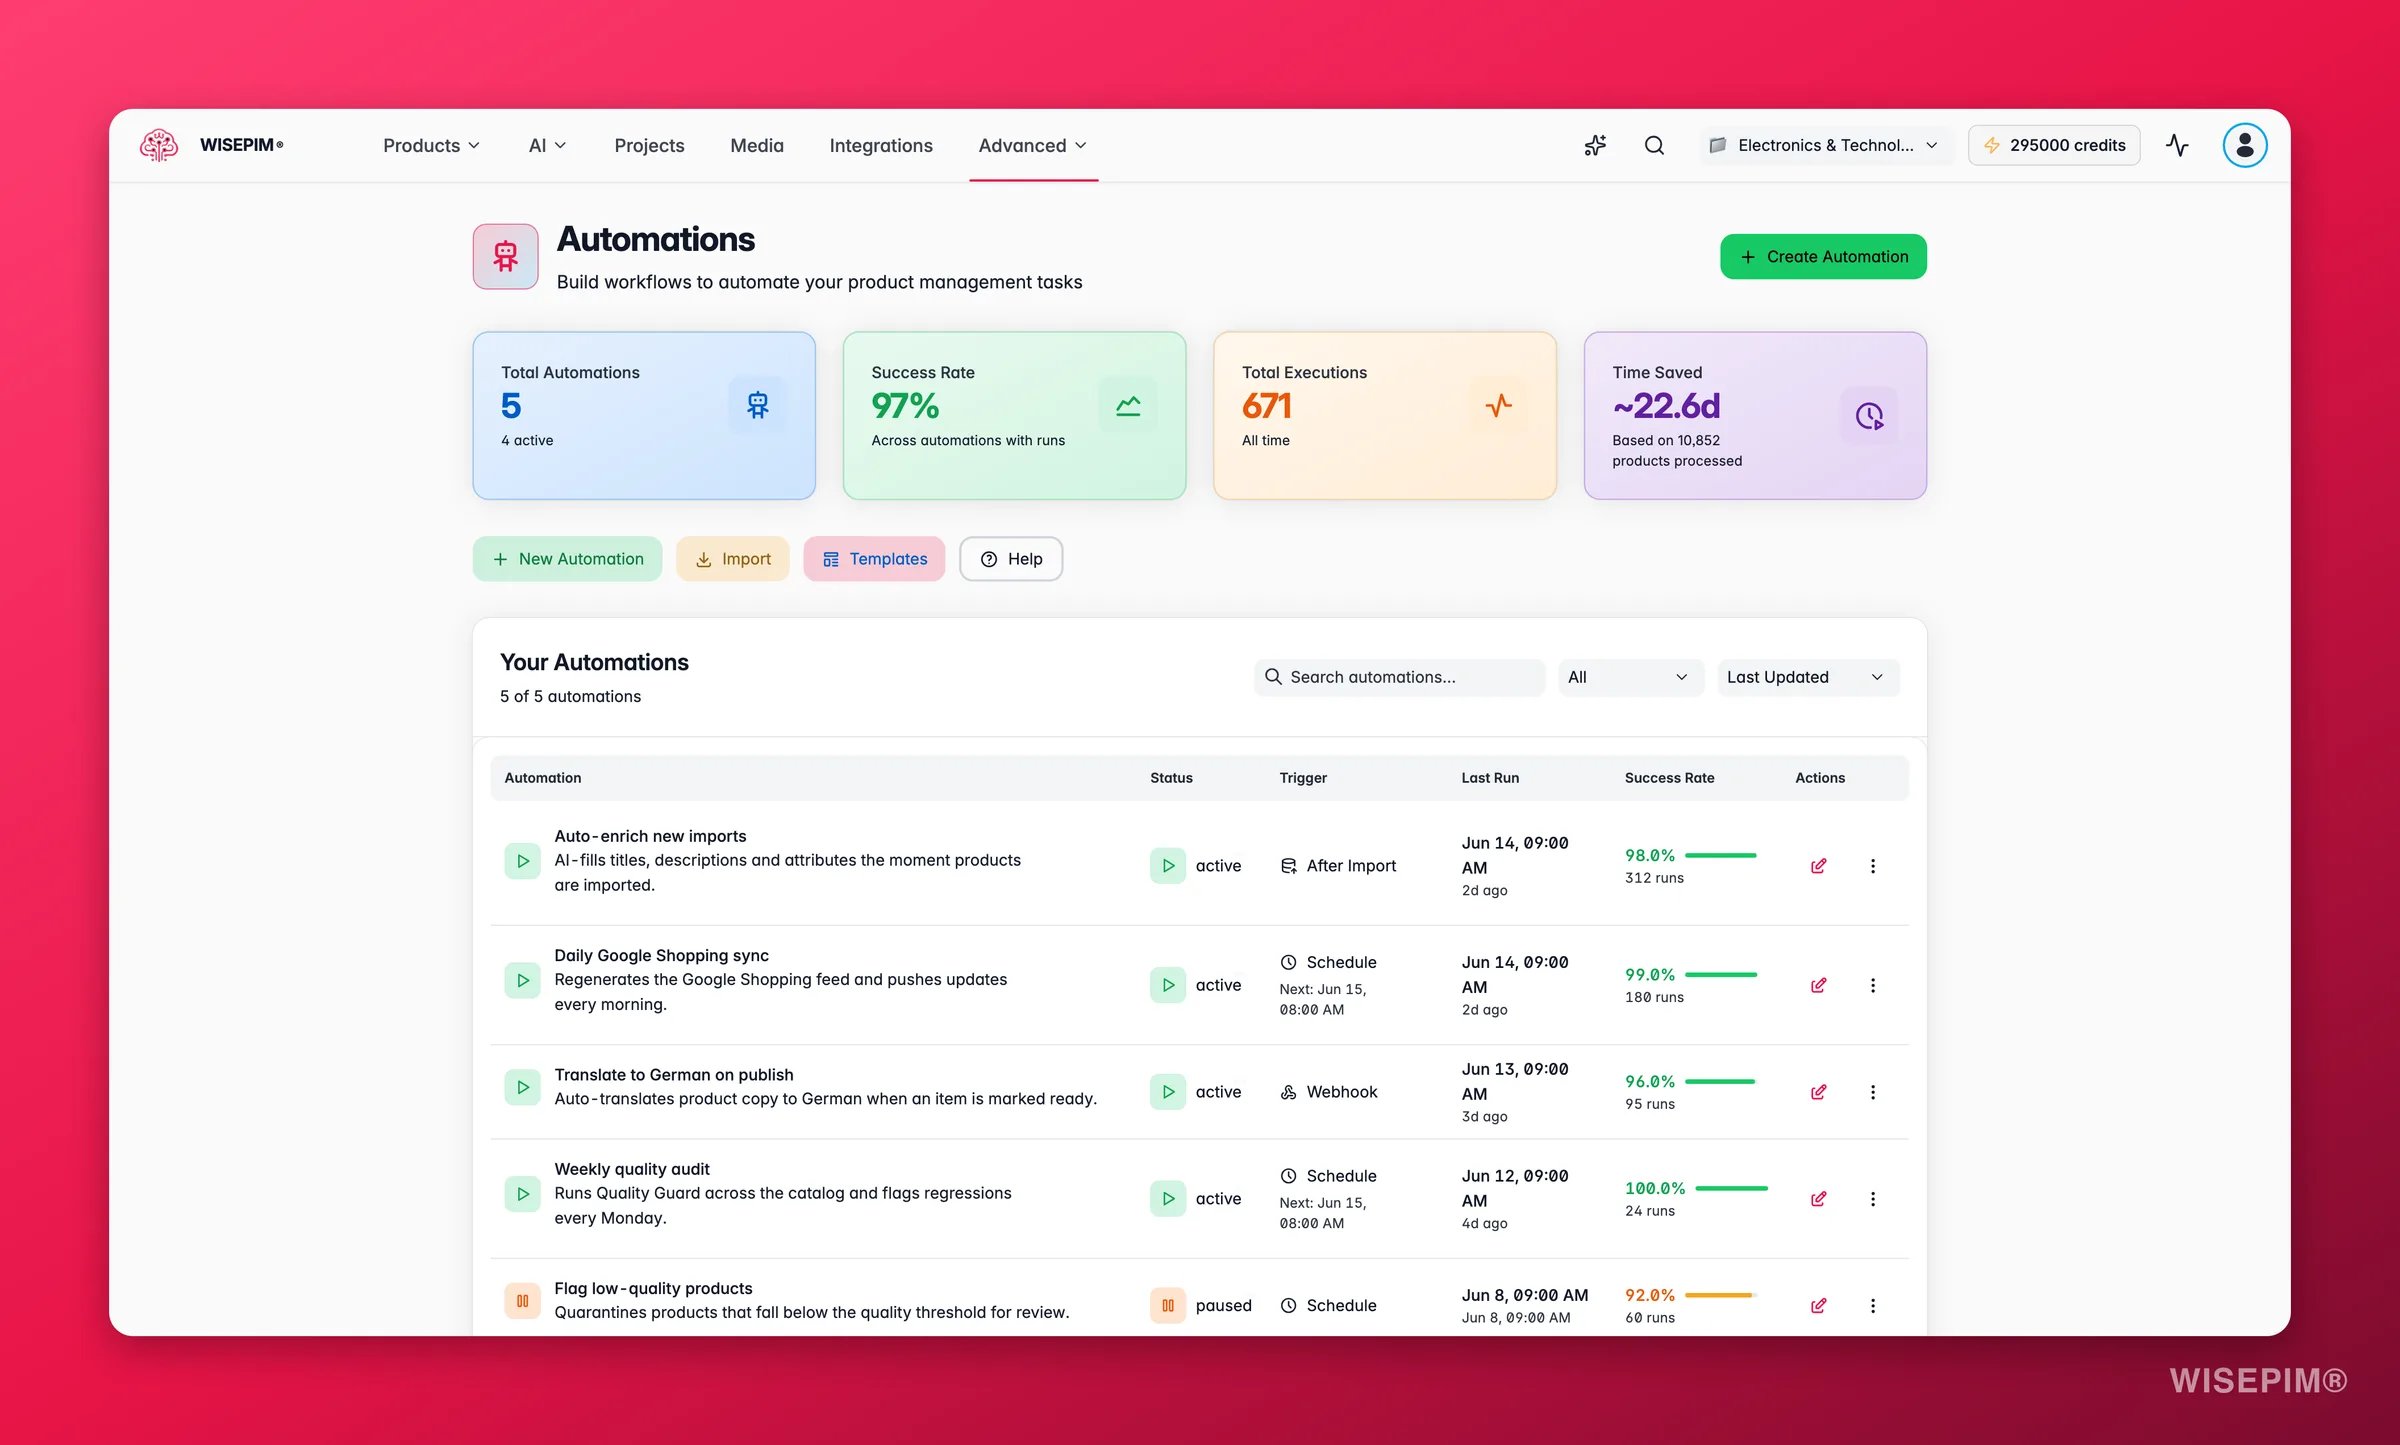2400x1445 pixels.
Task: Click Webhook trigger icon
Action: pos(1288,1092)
